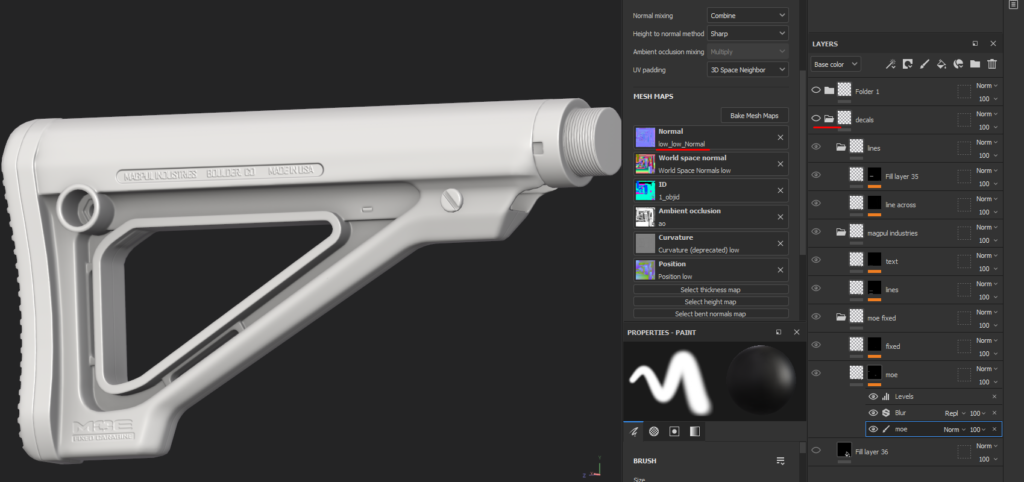Remove the Normal mesh map
The image size is (1024, 482).
(780, 137)
